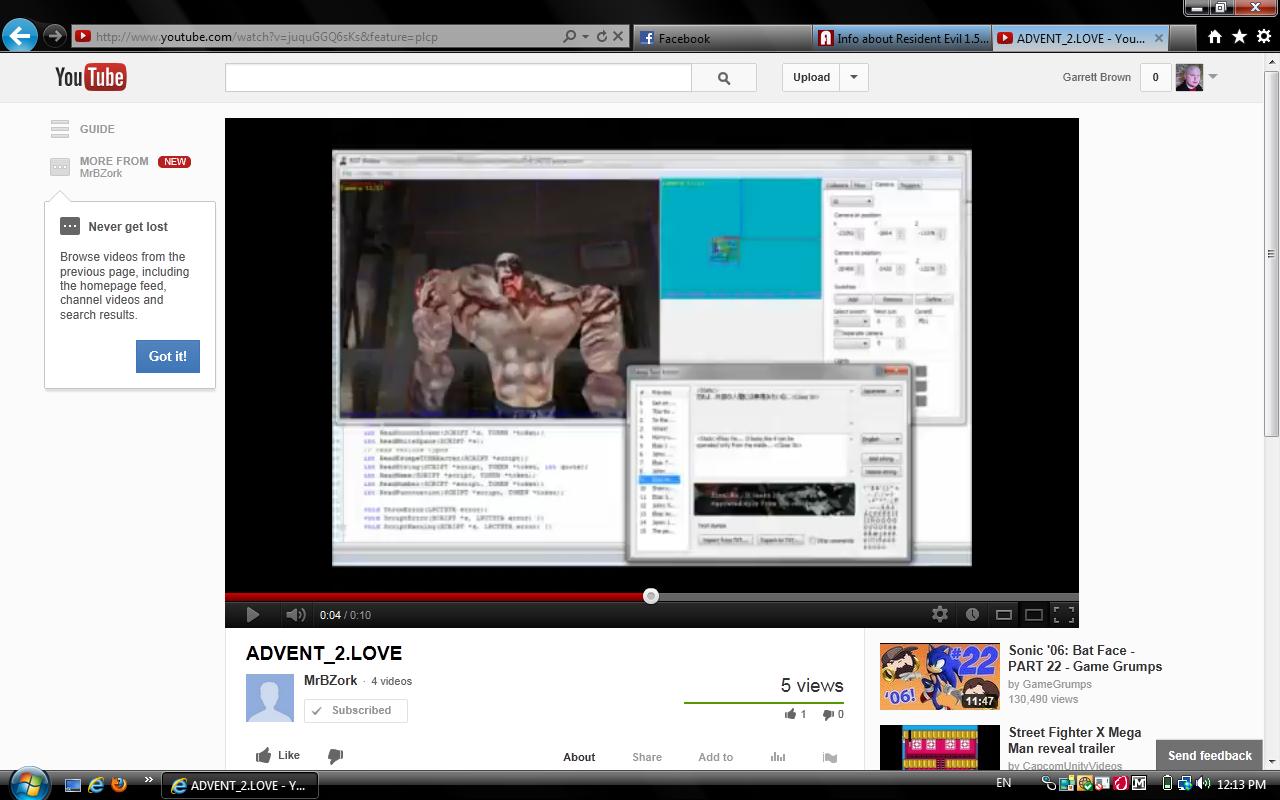The width and height of the screenshot is (1280, 800).
Task: Click the Got it! button
Action: (x=168, y=356)
